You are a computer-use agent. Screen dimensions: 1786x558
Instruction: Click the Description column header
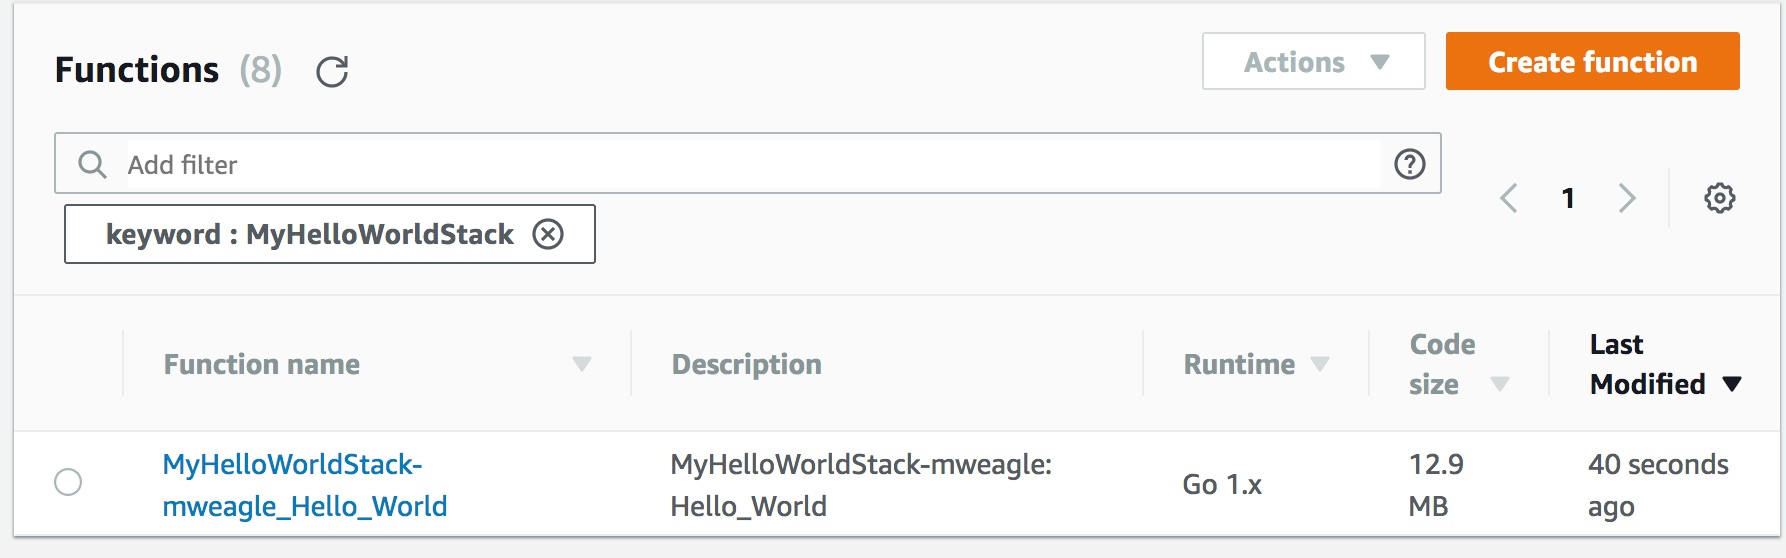(x=746, y=364)
